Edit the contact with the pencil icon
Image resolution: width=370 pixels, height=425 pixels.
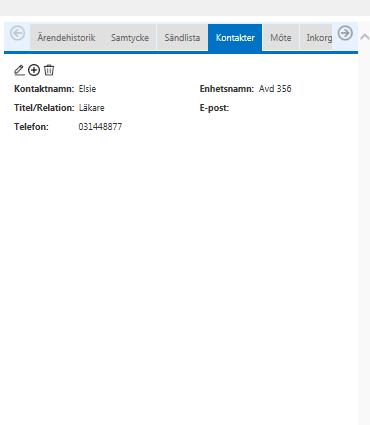tap(19, 70)
